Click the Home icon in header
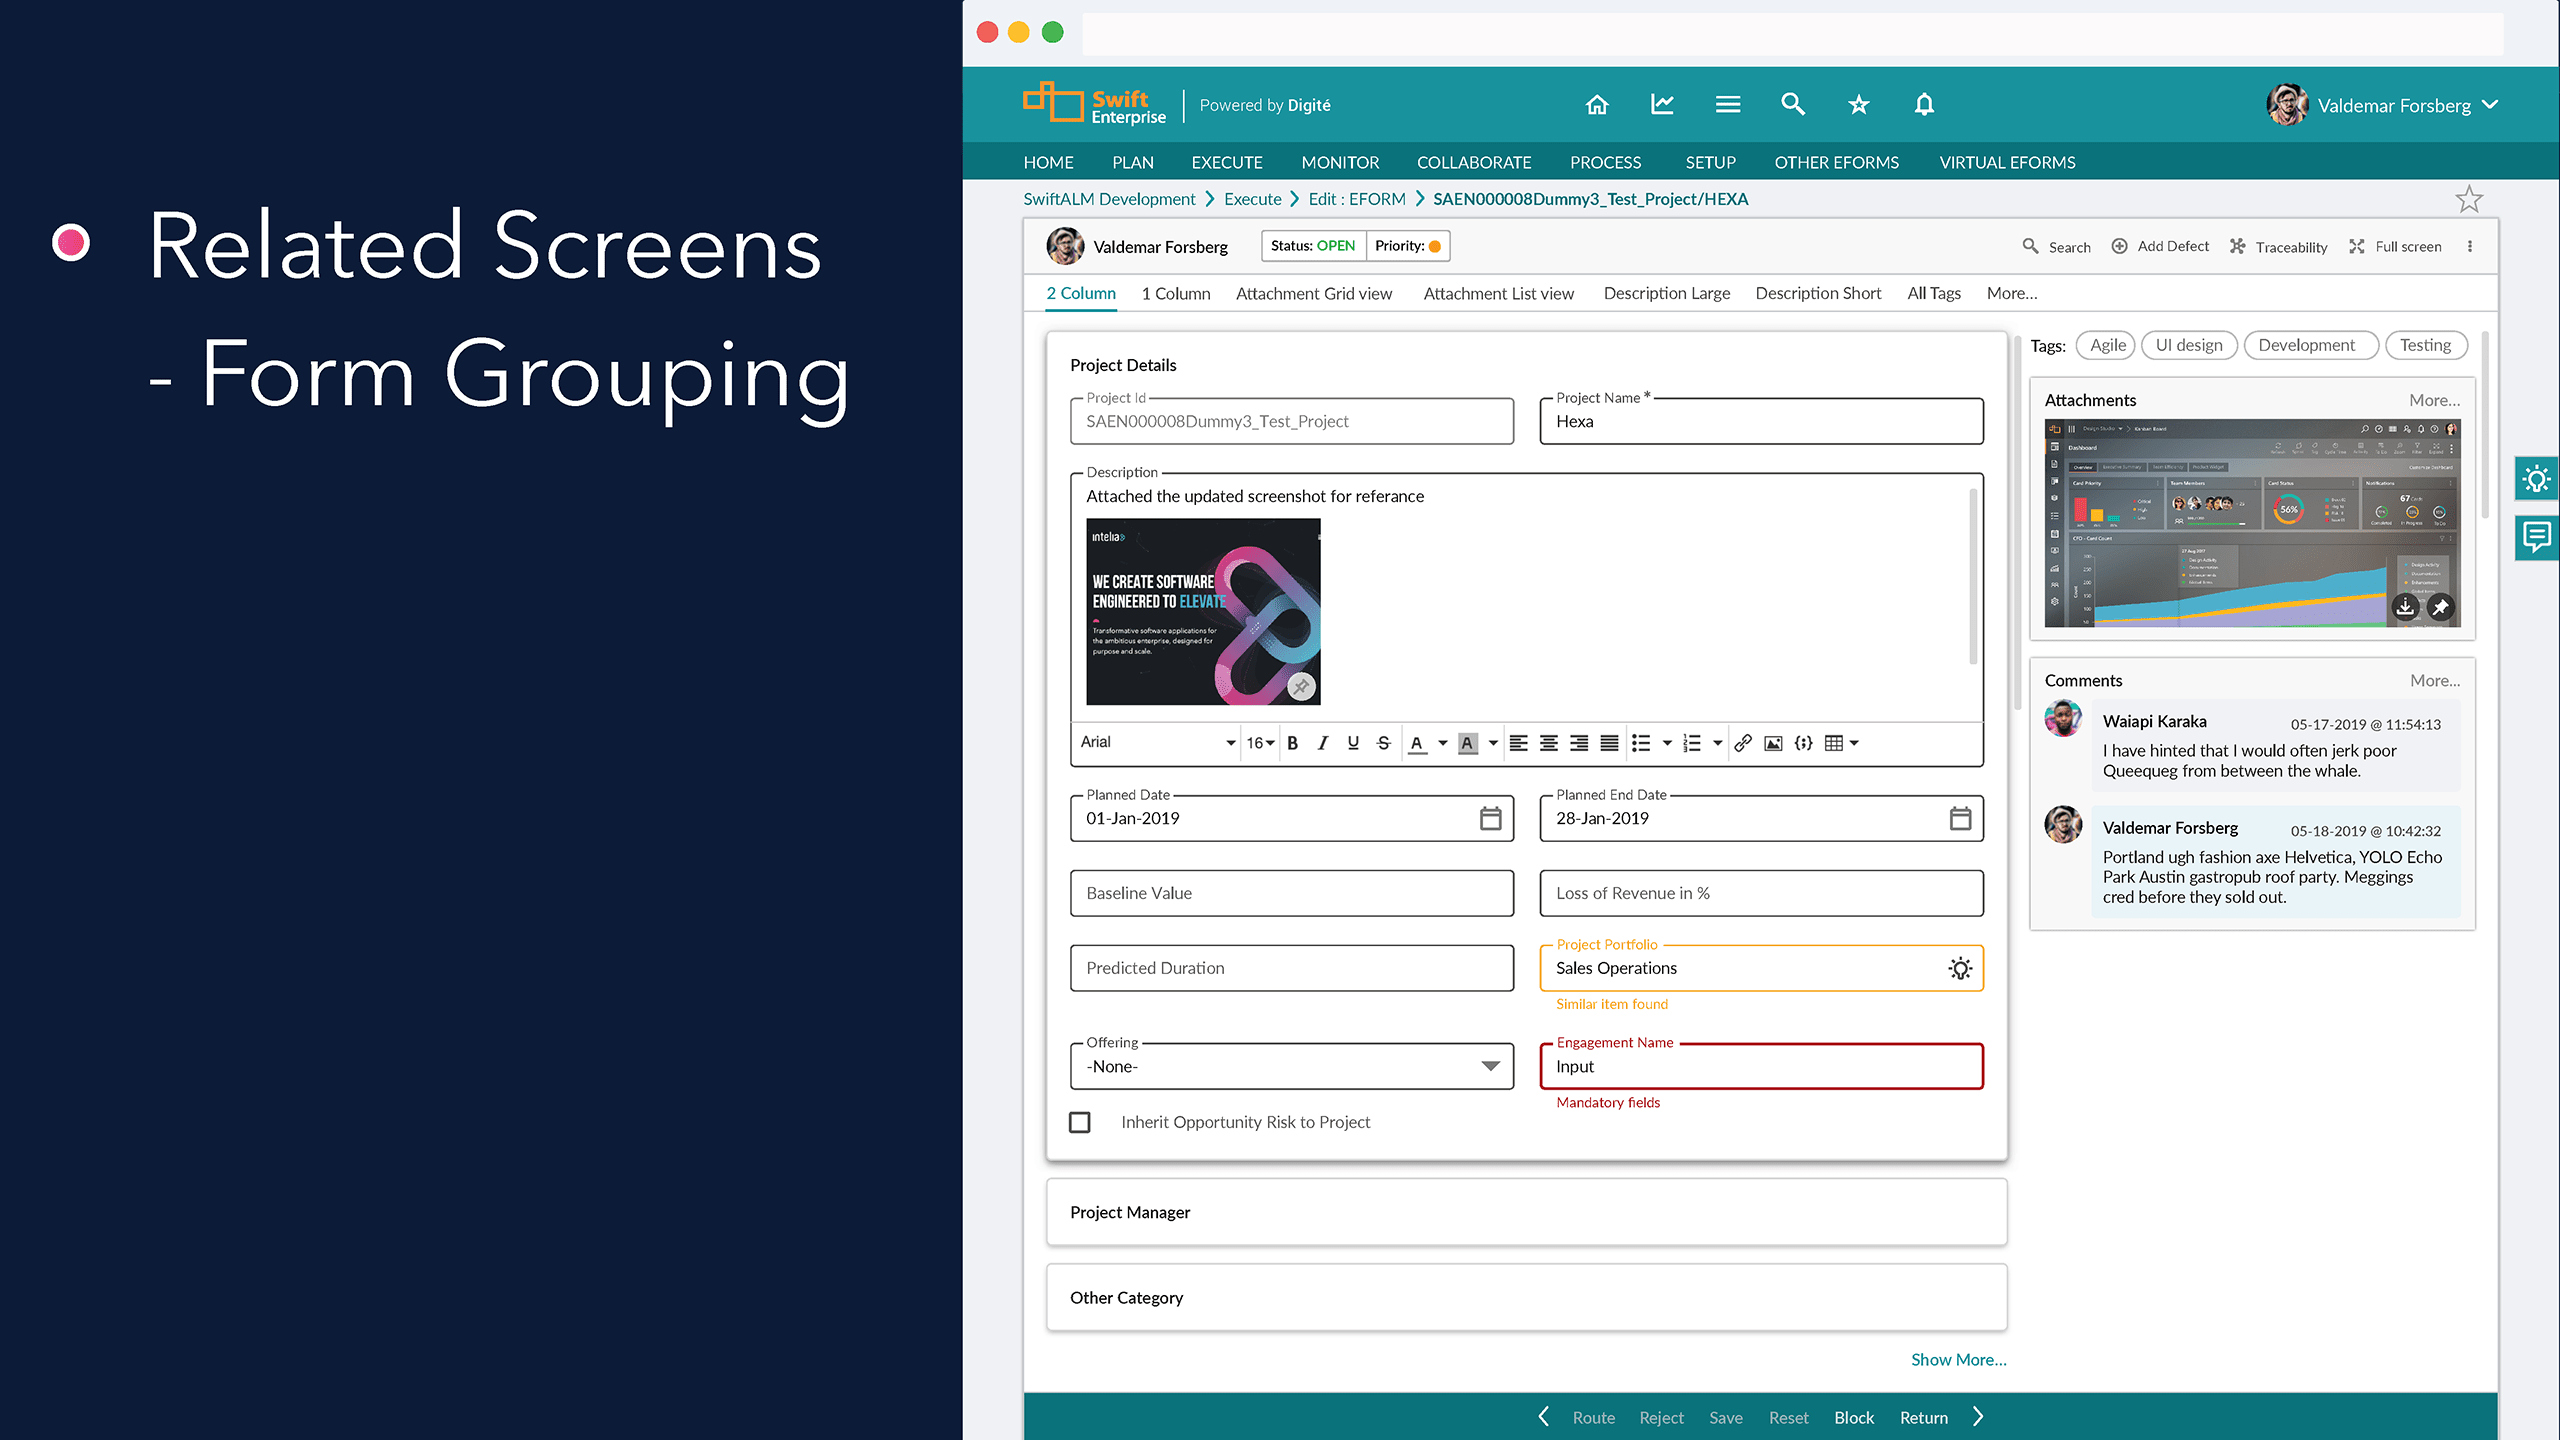The width and height of the screenshot is (2560, 1440). pos(1597,105)
